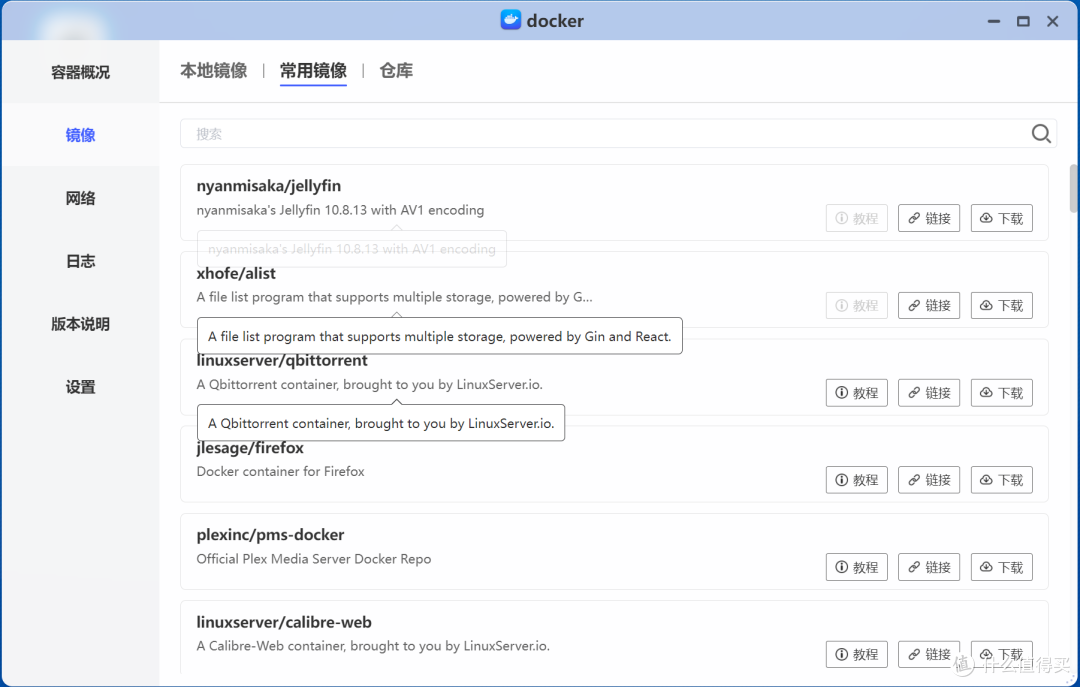Open 日志 in the sidebar

click(81, 261)
